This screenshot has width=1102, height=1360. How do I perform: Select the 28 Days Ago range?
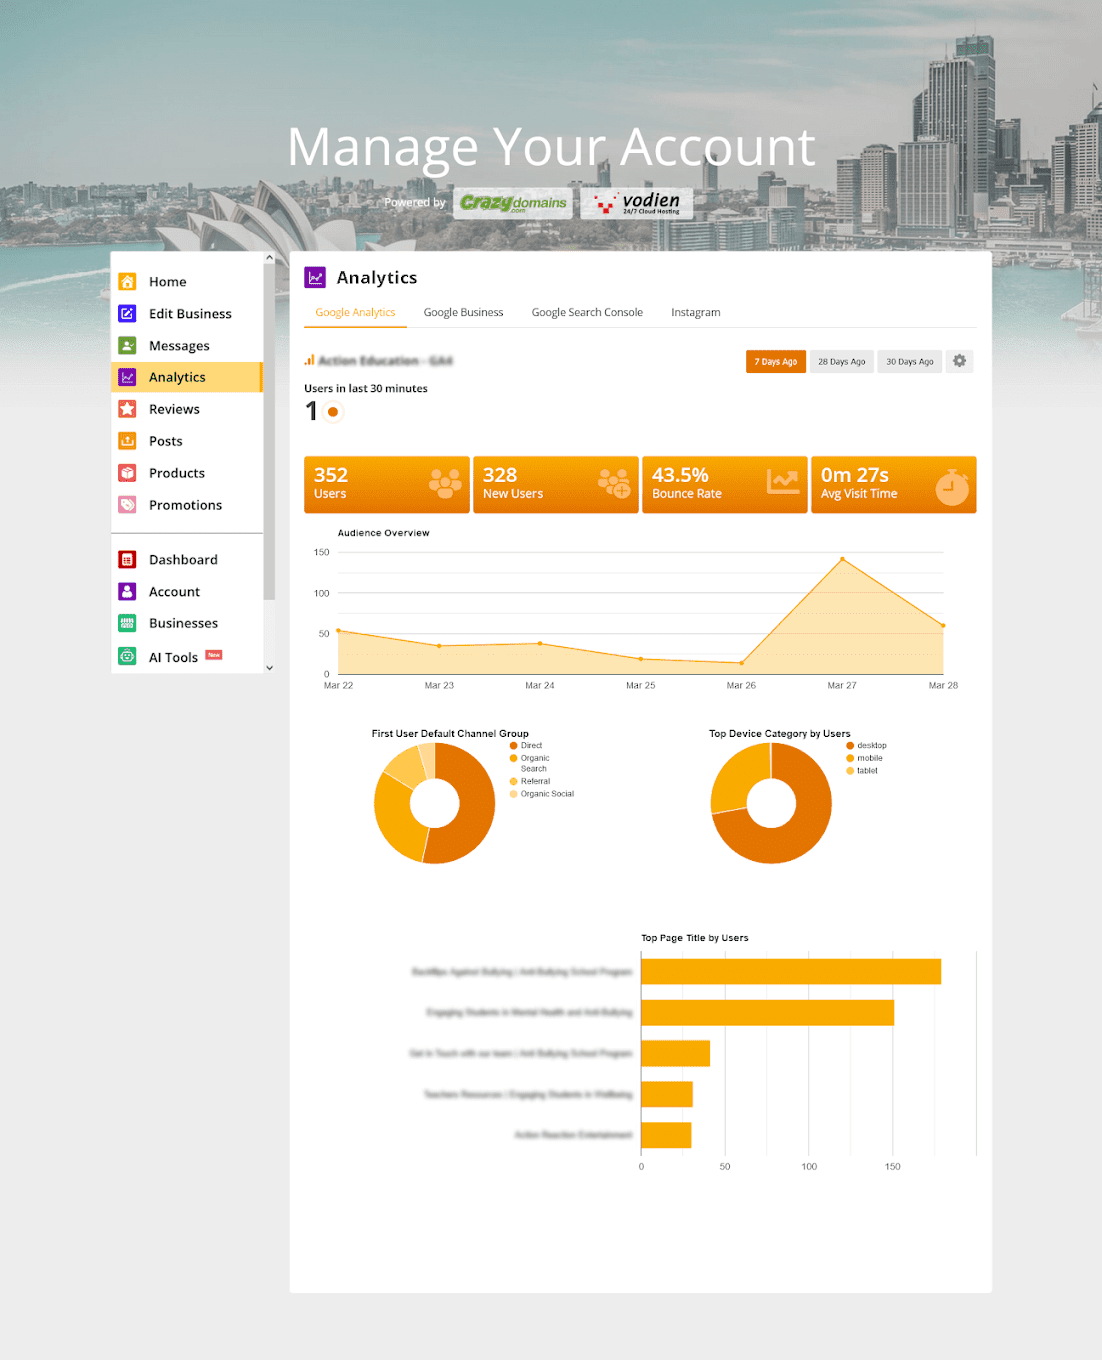[x=841, y=362]
